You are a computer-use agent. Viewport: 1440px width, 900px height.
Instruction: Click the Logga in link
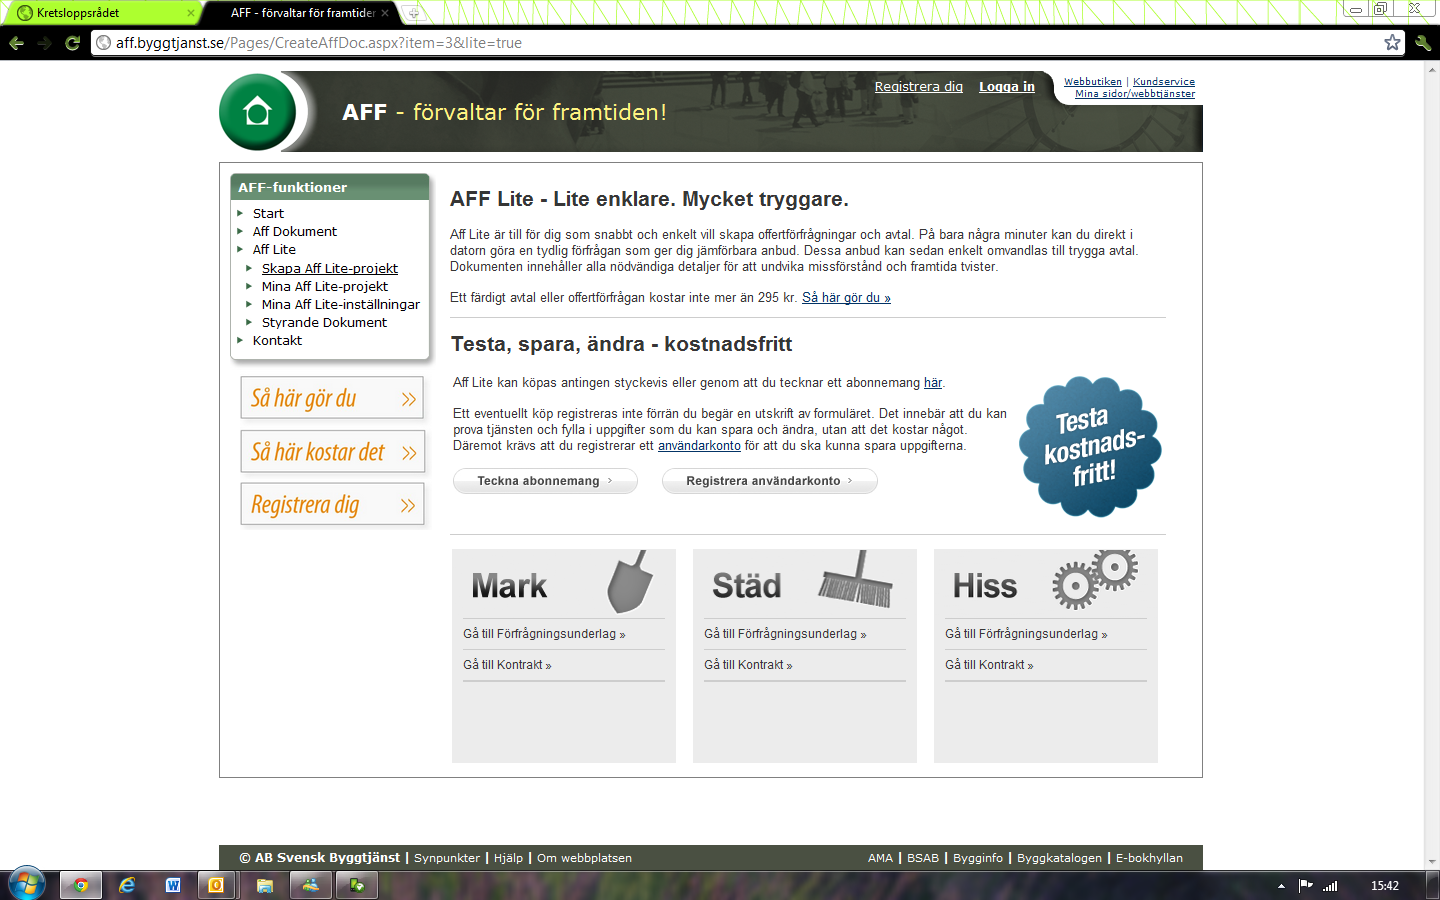pos(1007,87)
